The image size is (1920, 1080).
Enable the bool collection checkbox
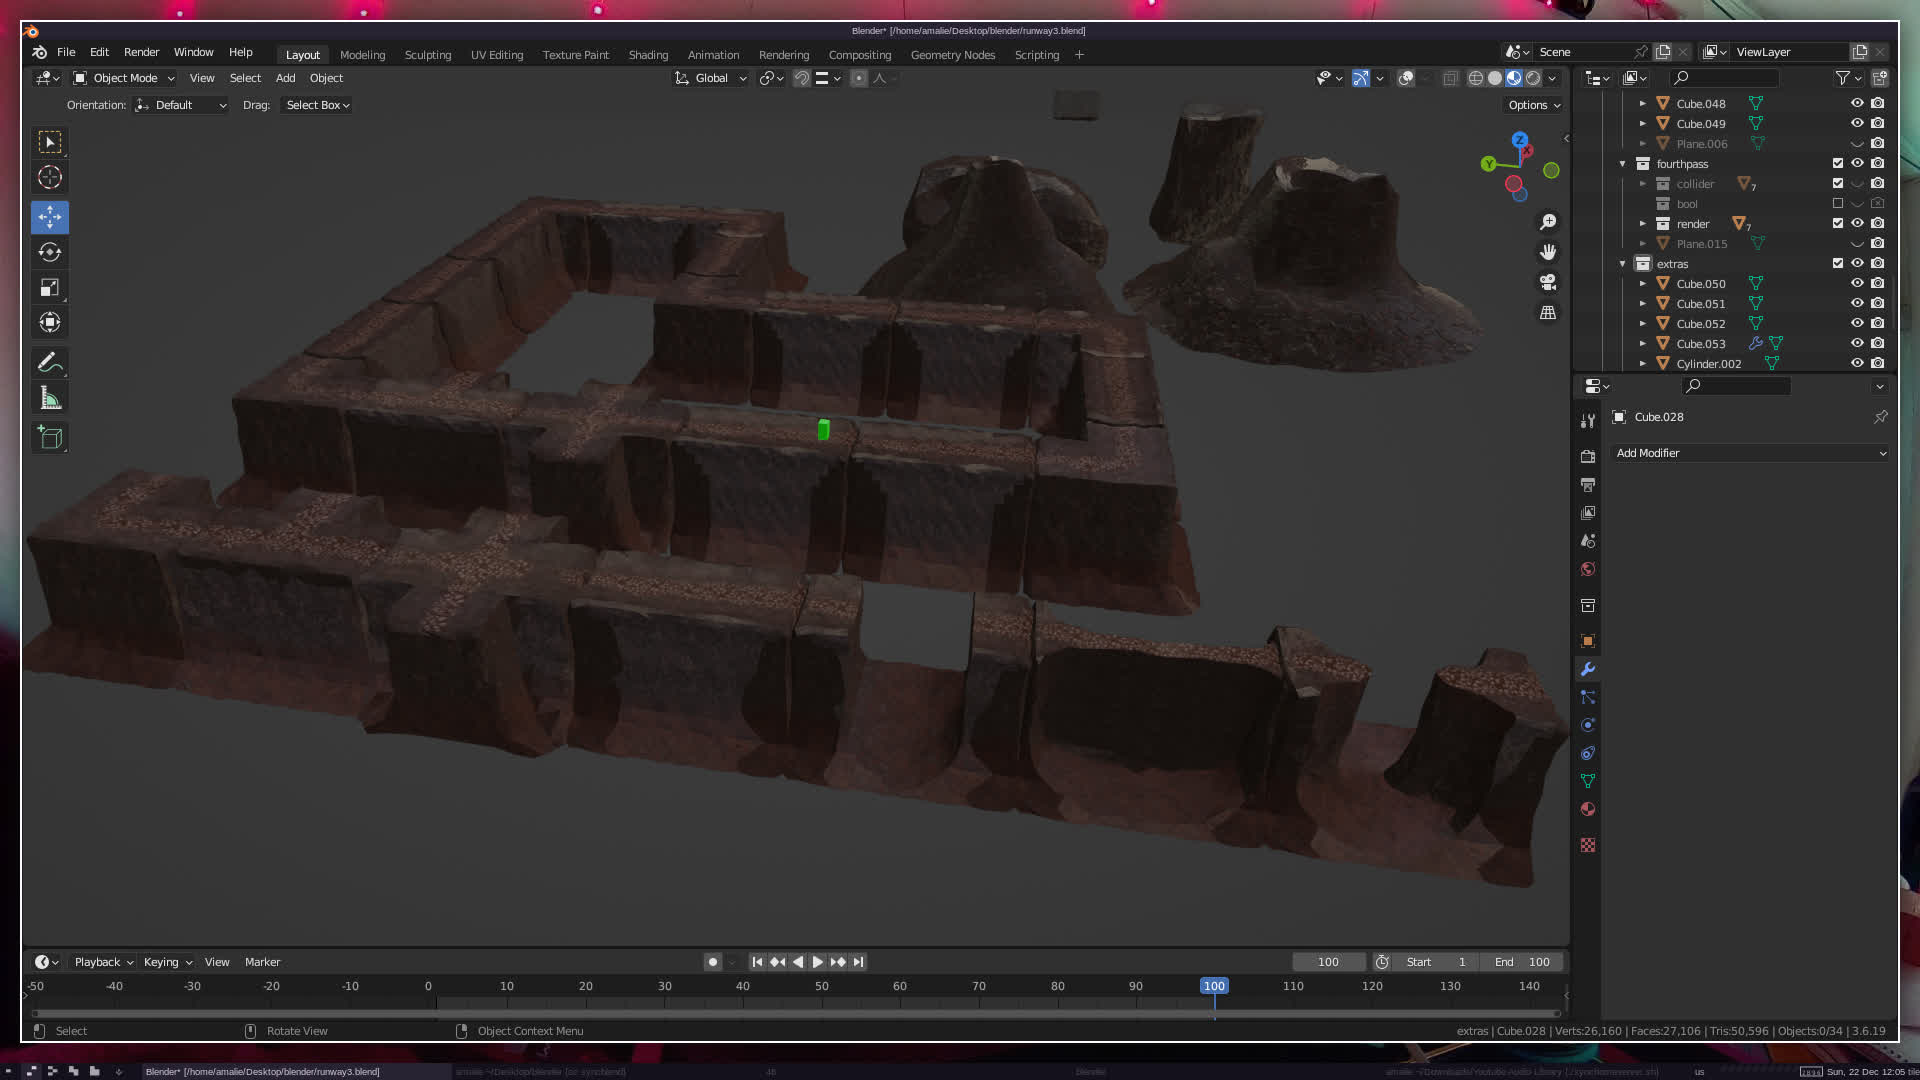[x=1838, y=204]
